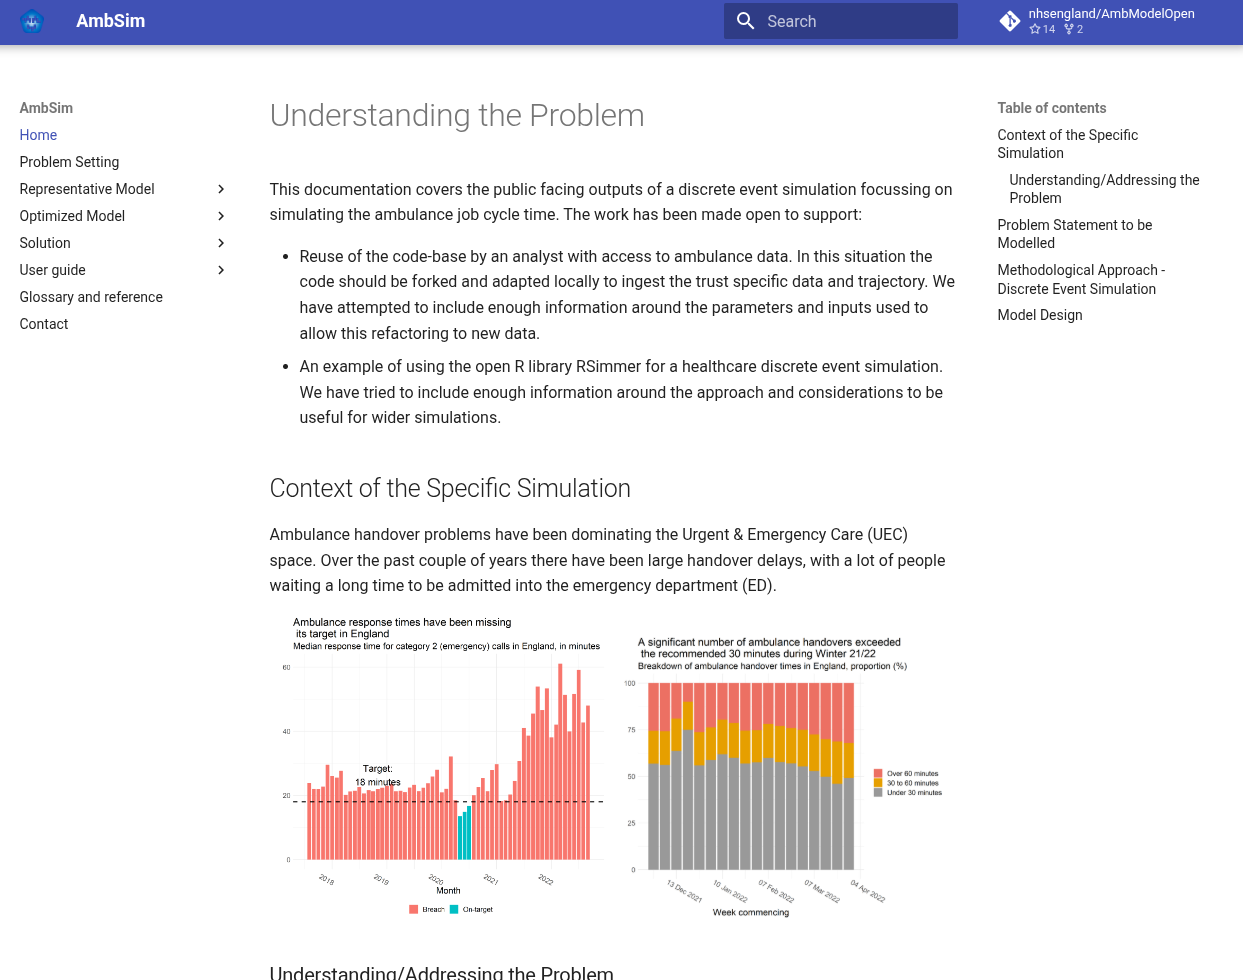Open the nhsengland/AmbModelOpen repository icon
This screenshot has height=980, width=1243.
1009,21
